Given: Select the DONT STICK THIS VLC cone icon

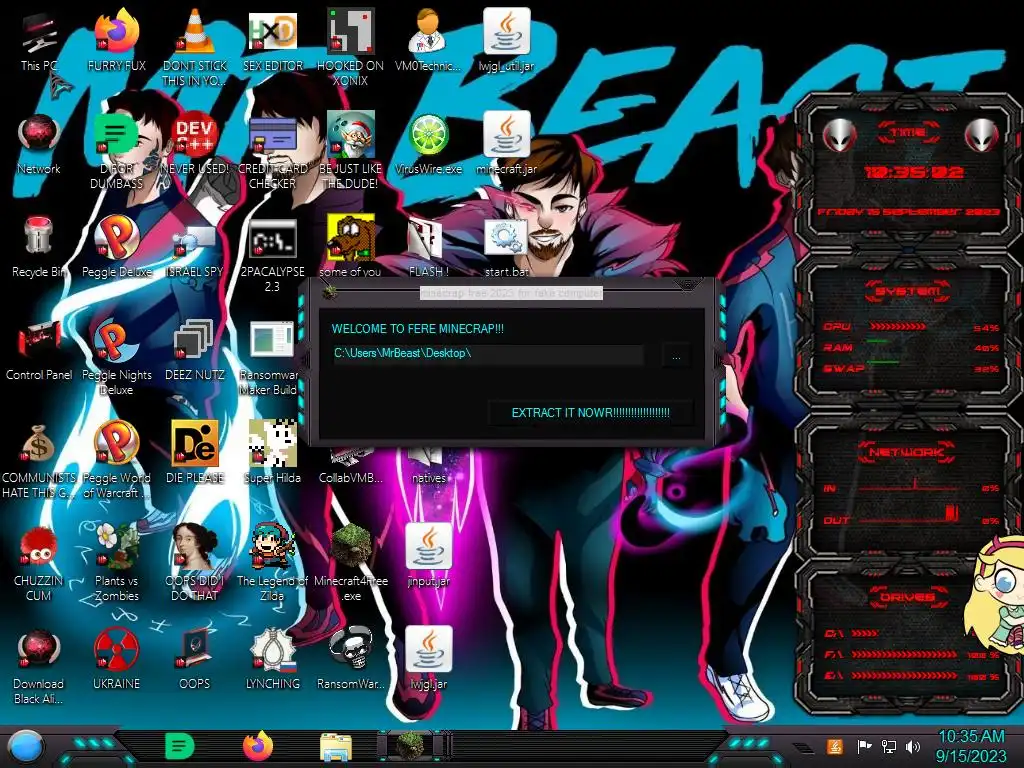Looking at the screenshot, I should 195,33.
